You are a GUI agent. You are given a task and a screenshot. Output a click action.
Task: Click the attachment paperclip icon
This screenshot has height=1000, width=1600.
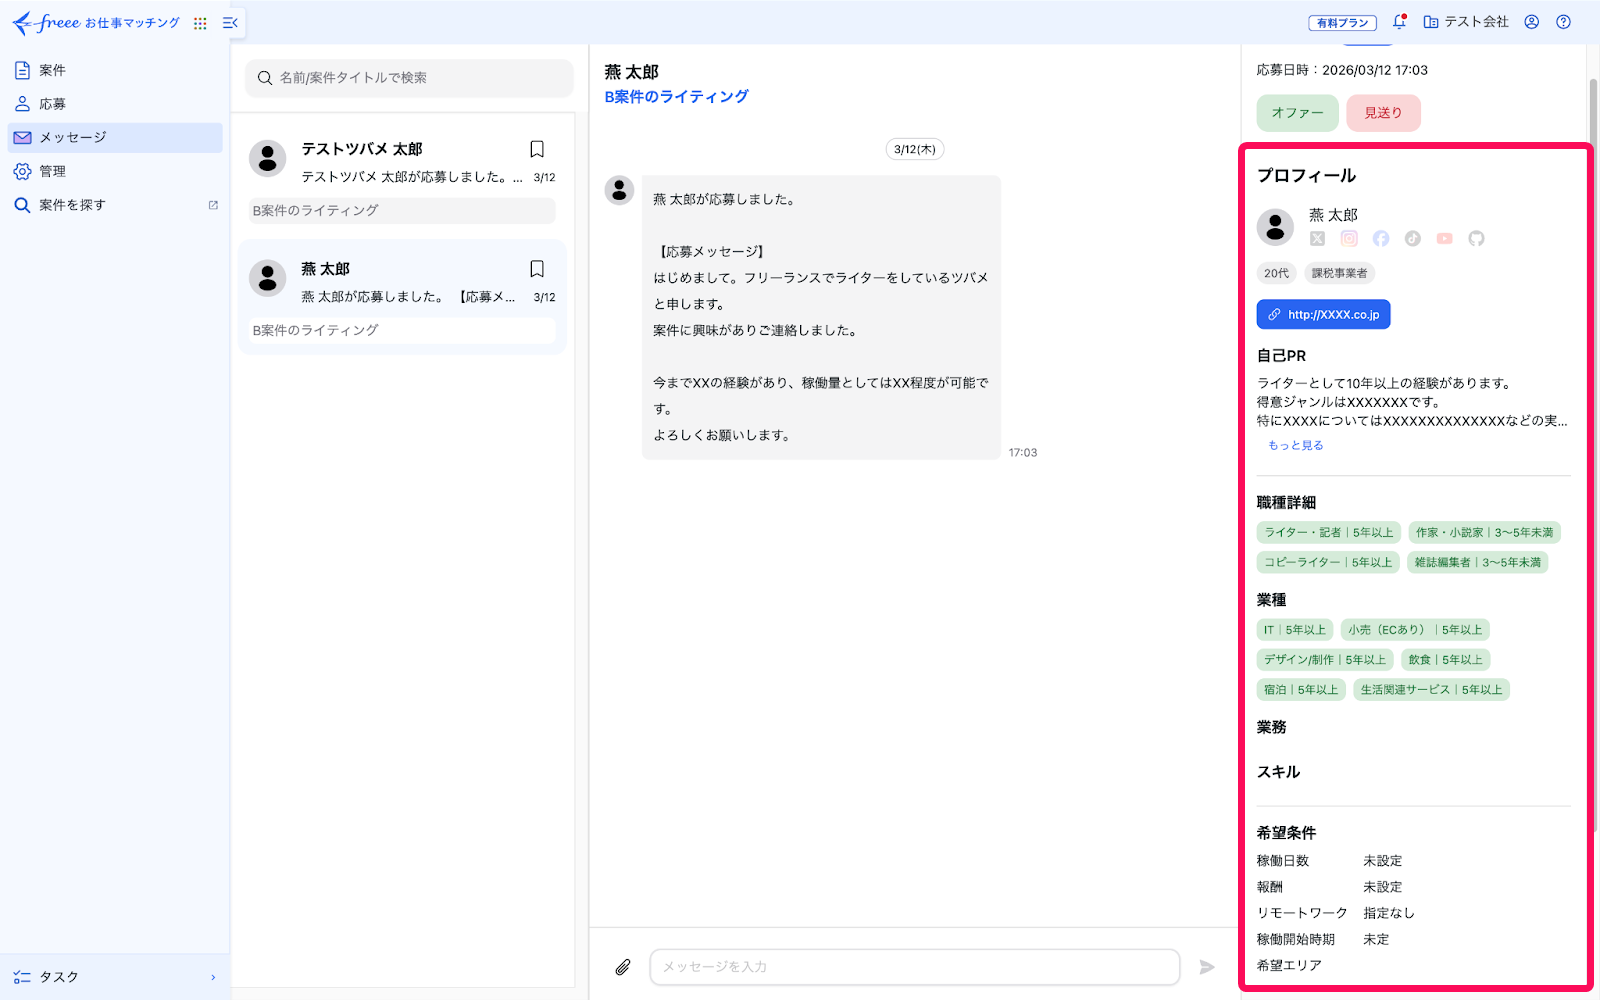pos(623,967)
